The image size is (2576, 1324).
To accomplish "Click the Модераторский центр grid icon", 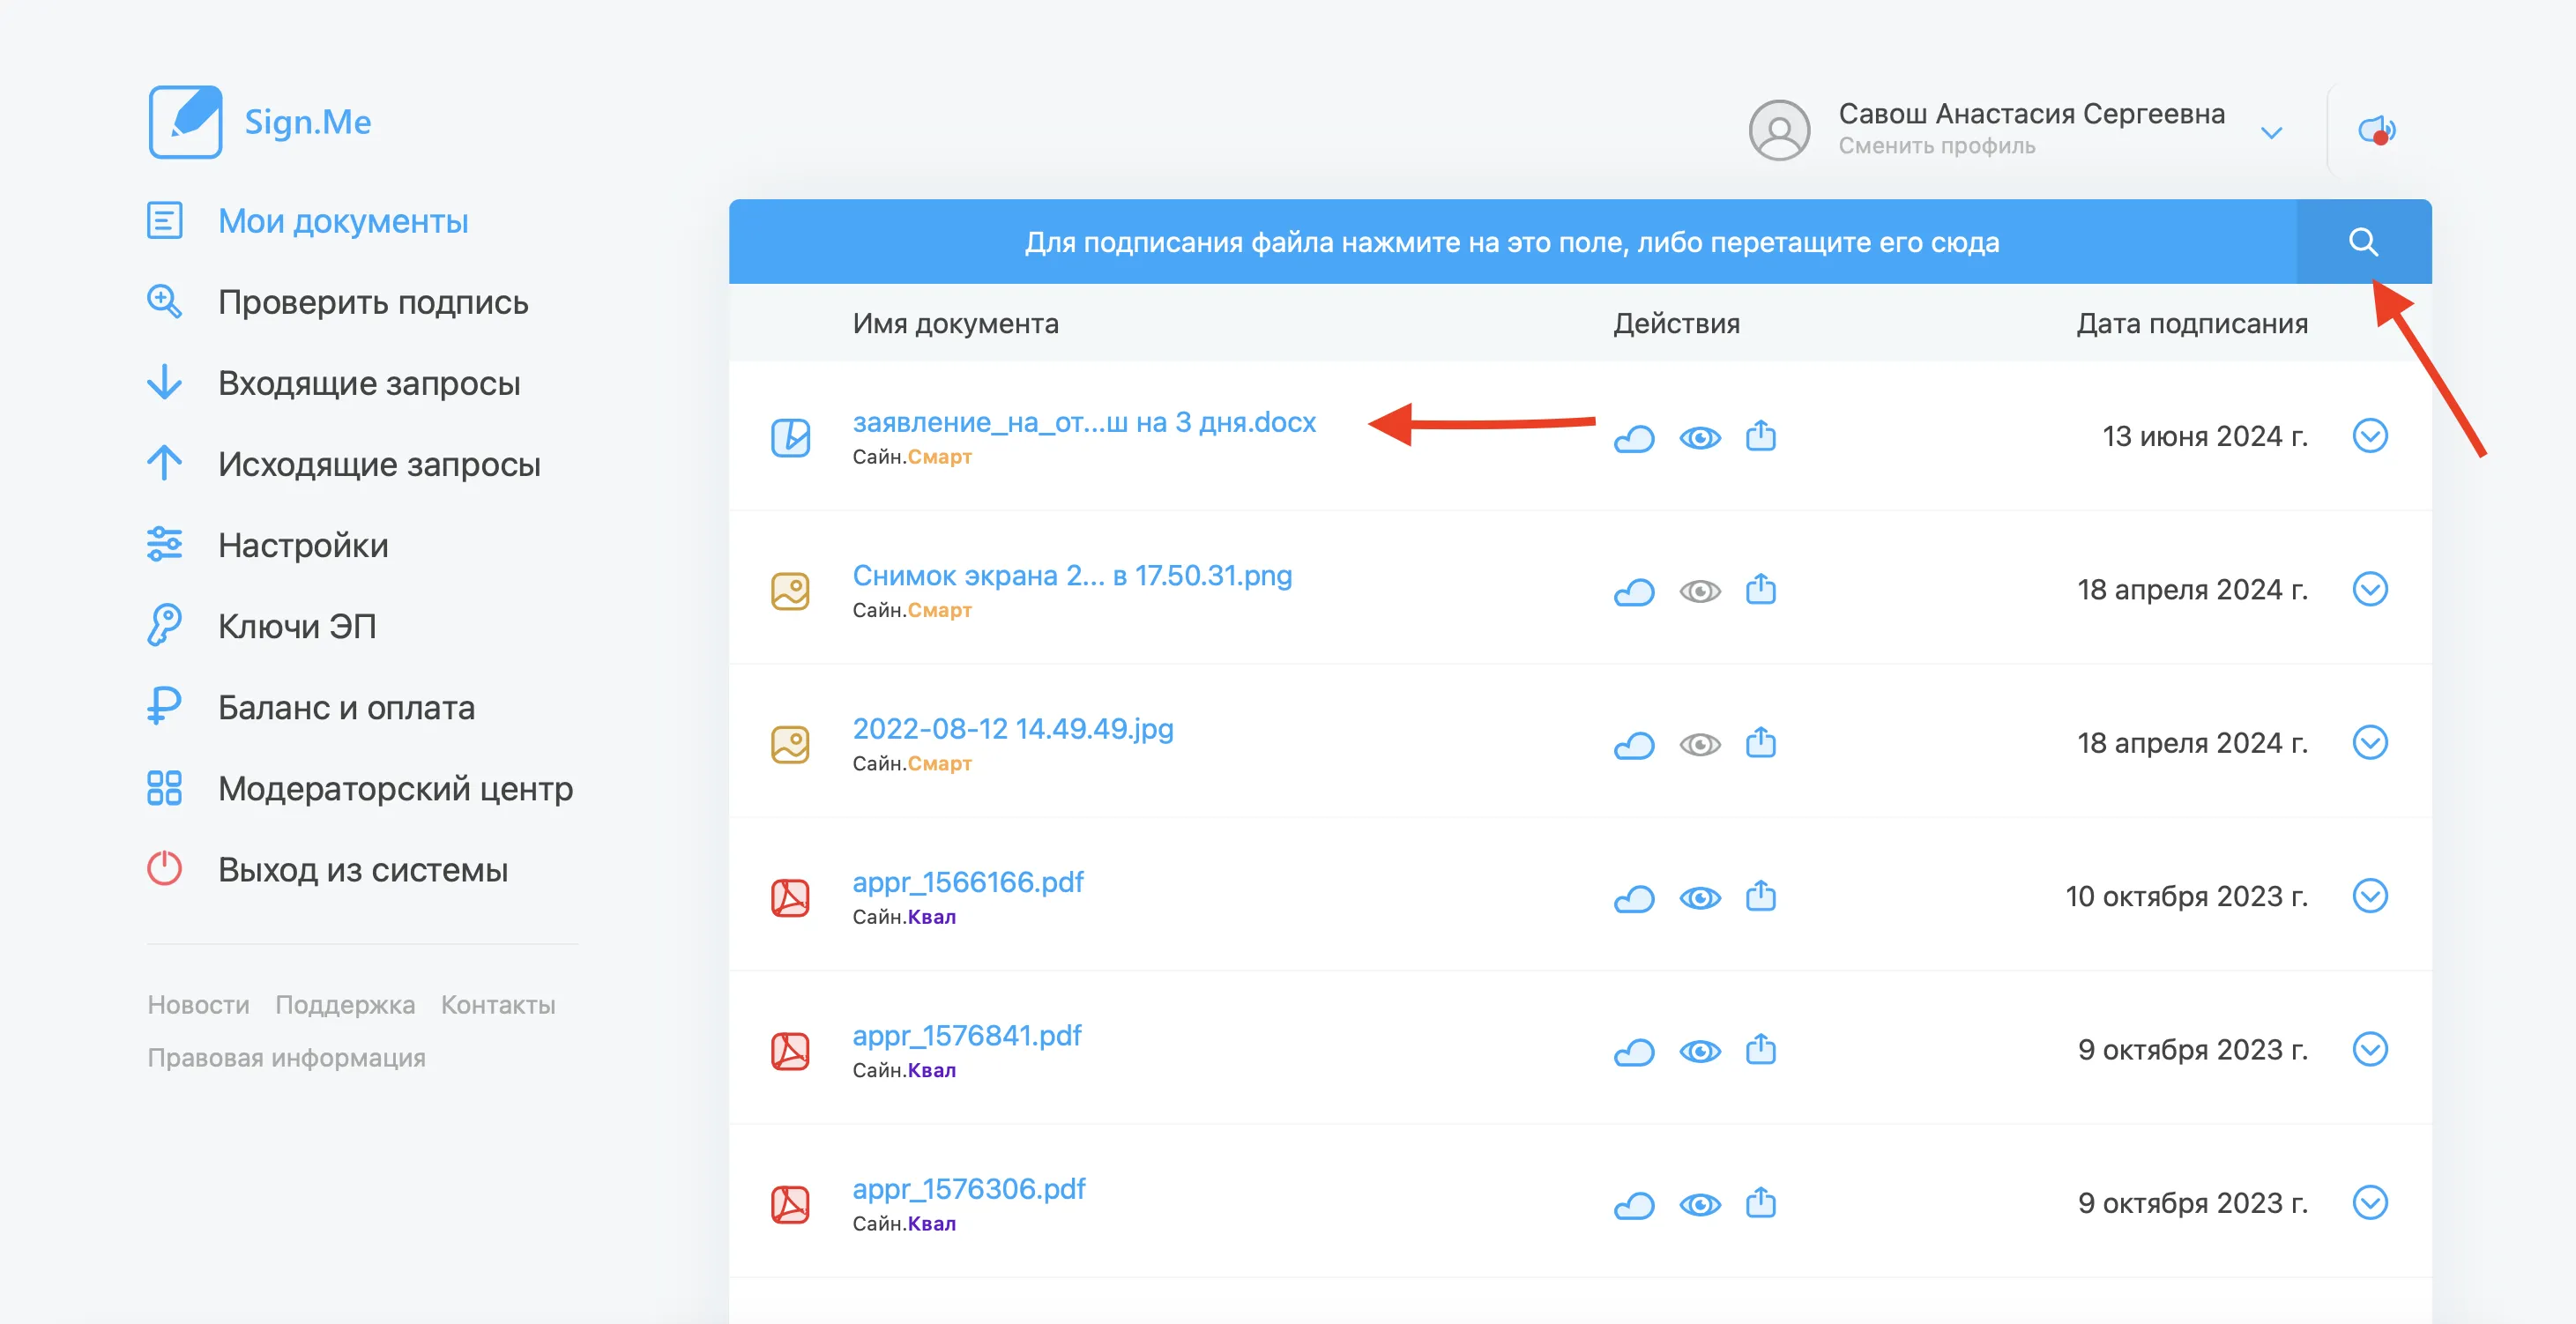I will point(164,788).
